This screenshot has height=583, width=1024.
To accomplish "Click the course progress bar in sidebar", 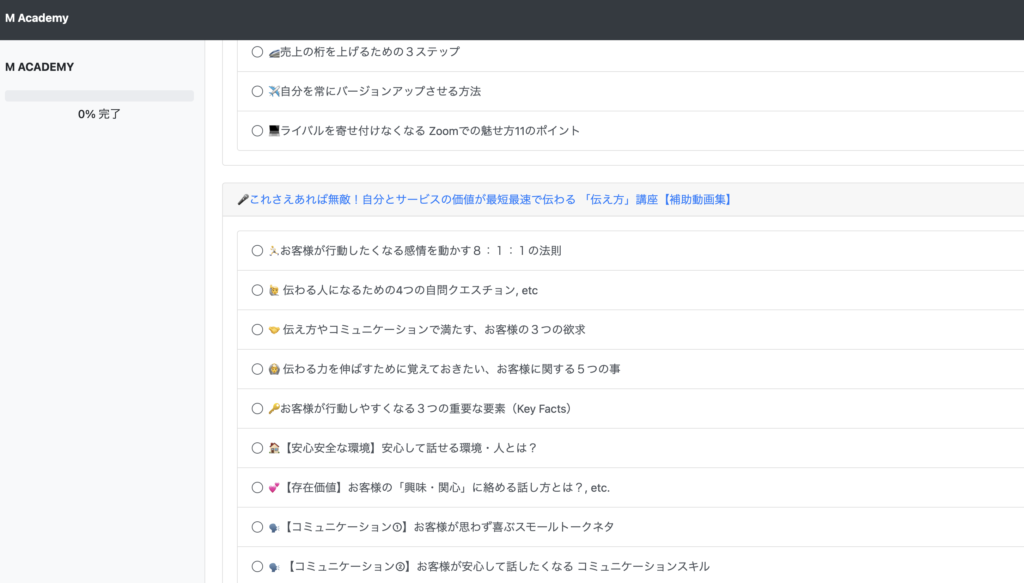I will click(x=99, y=96).
